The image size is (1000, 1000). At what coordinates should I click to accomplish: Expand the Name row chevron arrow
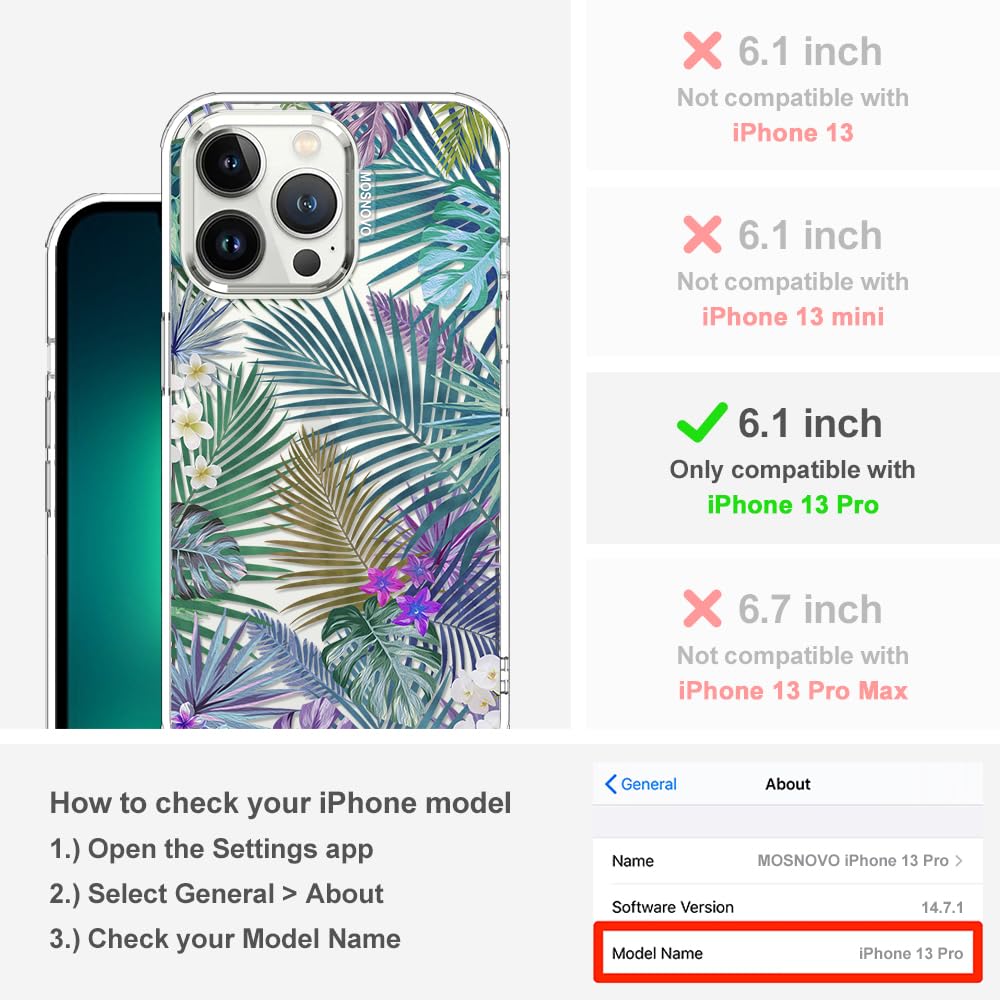point(959,860)
